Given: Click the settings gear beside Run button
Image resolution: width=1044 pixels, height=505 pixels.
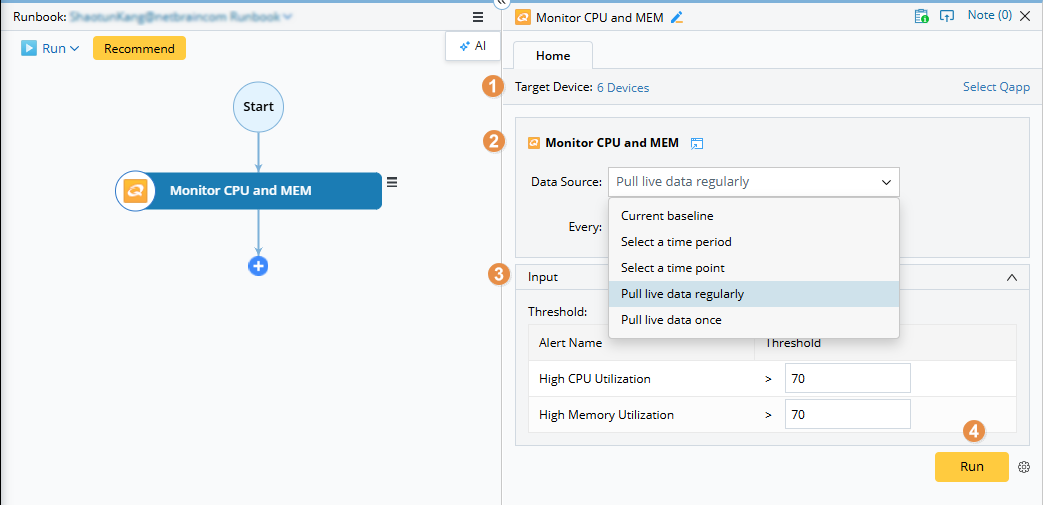Looking at the screenshot, I should pos(1024,467).
